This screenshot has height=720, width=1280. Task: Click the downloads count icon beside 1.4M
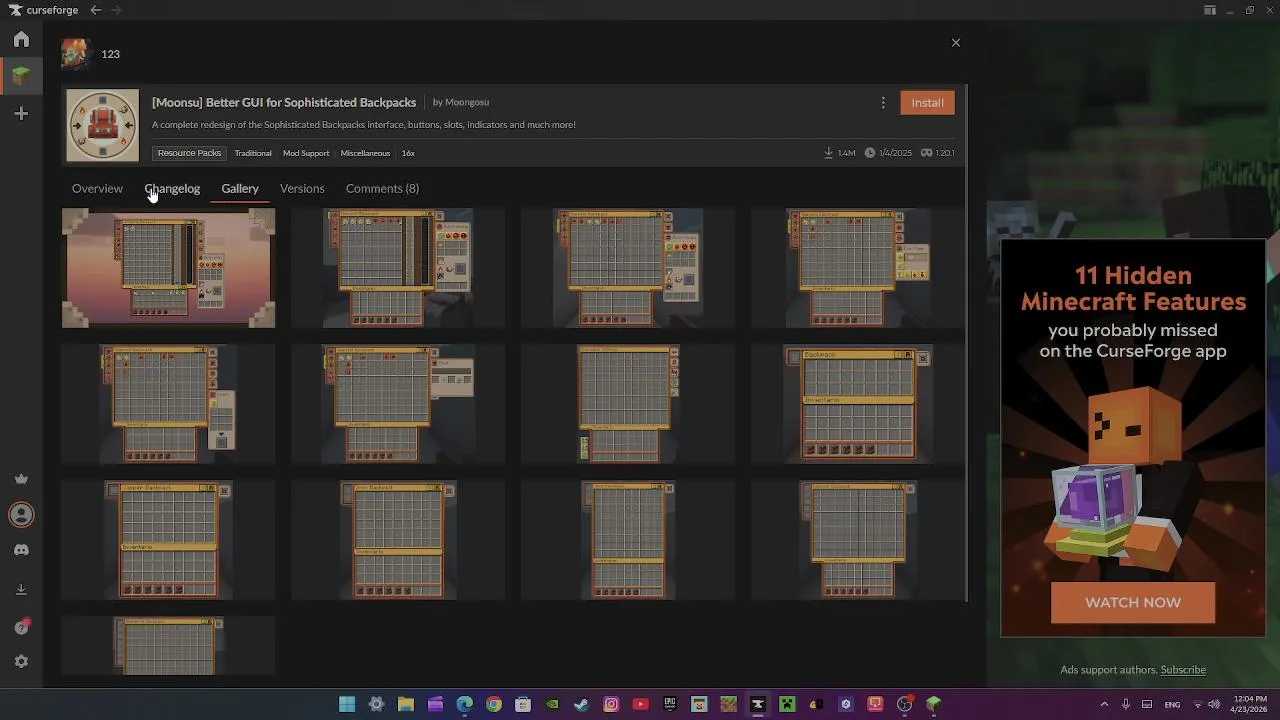pyautogui.click(x=829, y=153)
